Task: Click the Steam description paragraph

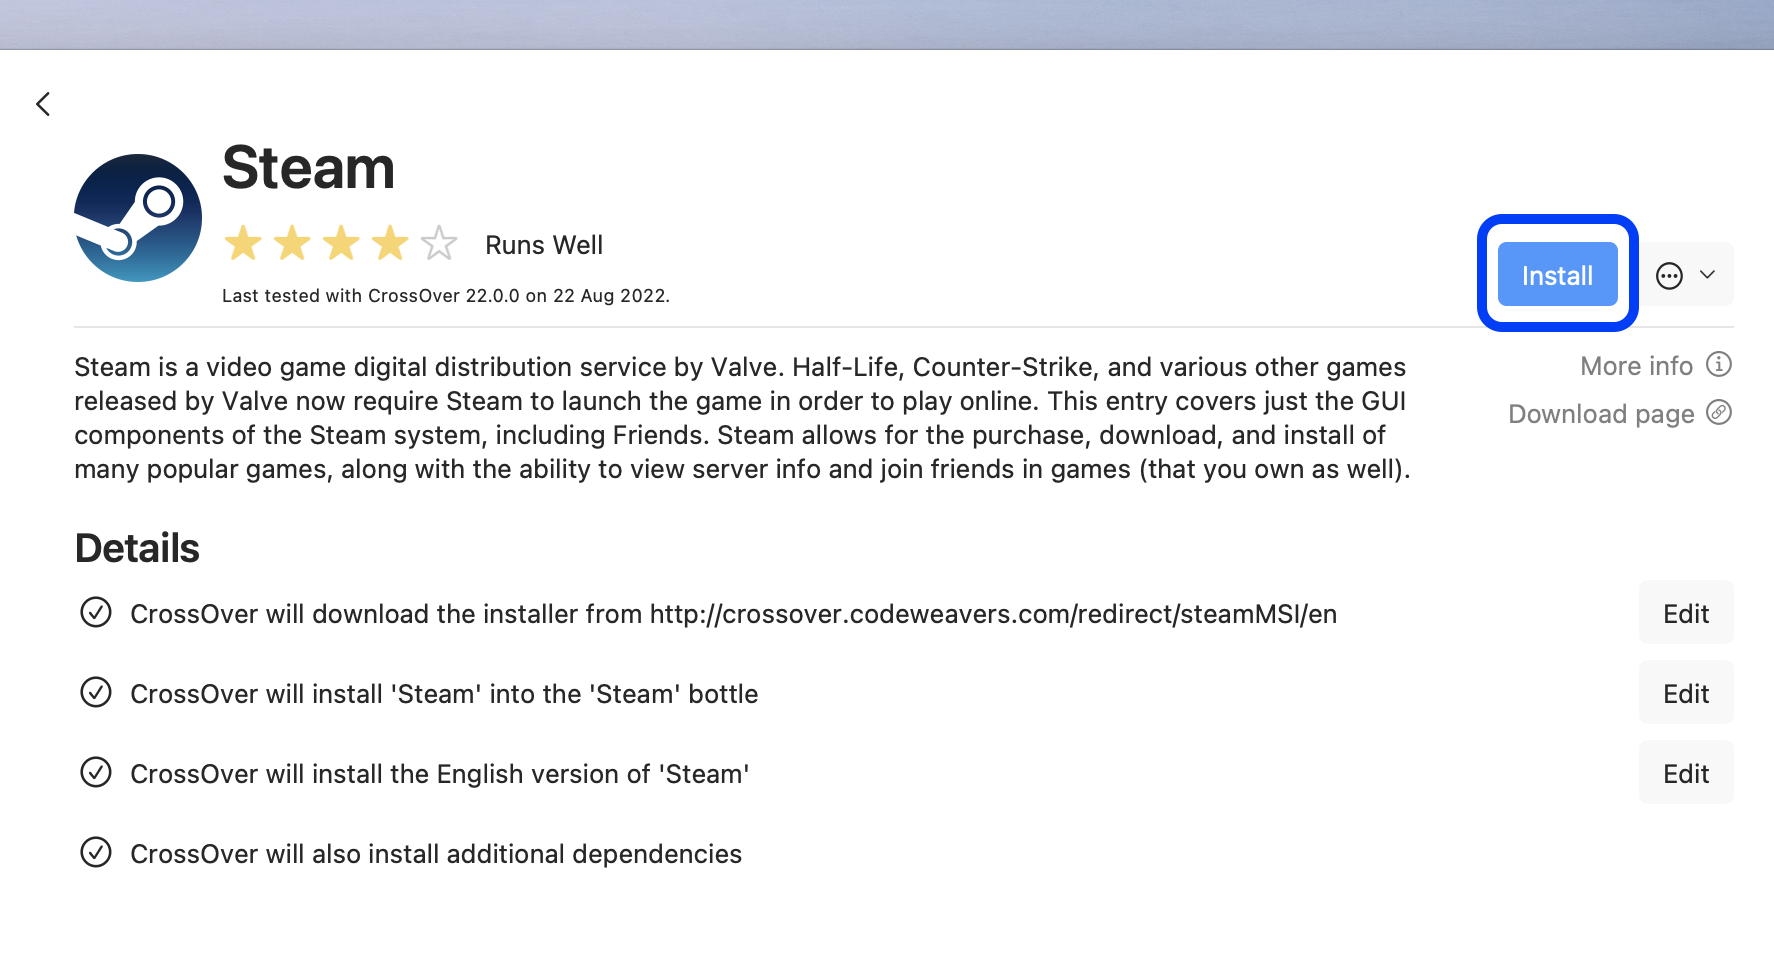Action: coord(742,418)
